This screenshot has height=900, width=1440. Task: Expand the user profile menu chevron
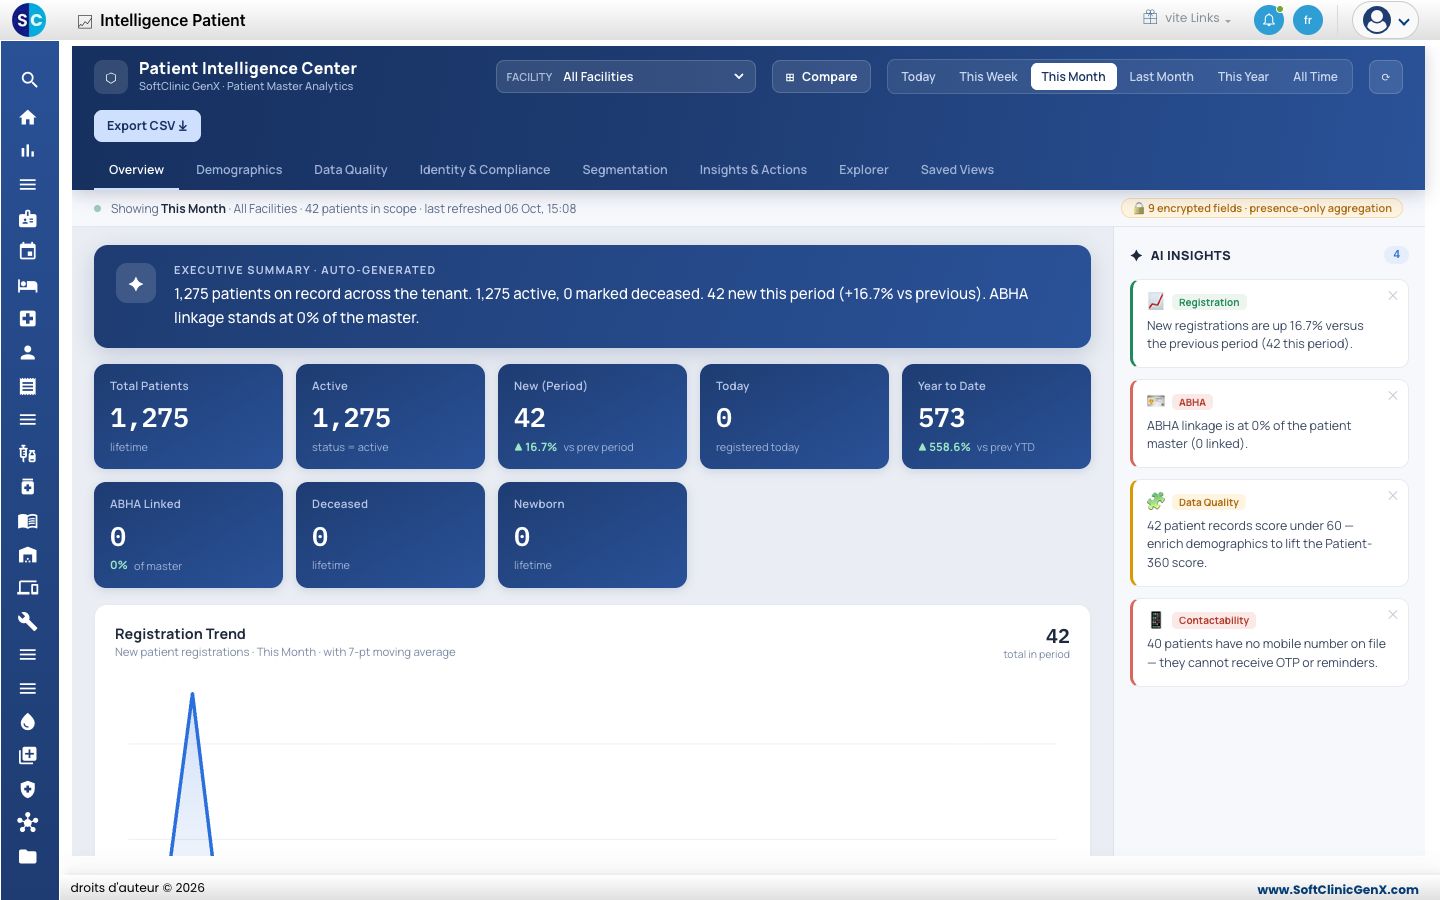pyautogui.click(x=1404, y=21)
